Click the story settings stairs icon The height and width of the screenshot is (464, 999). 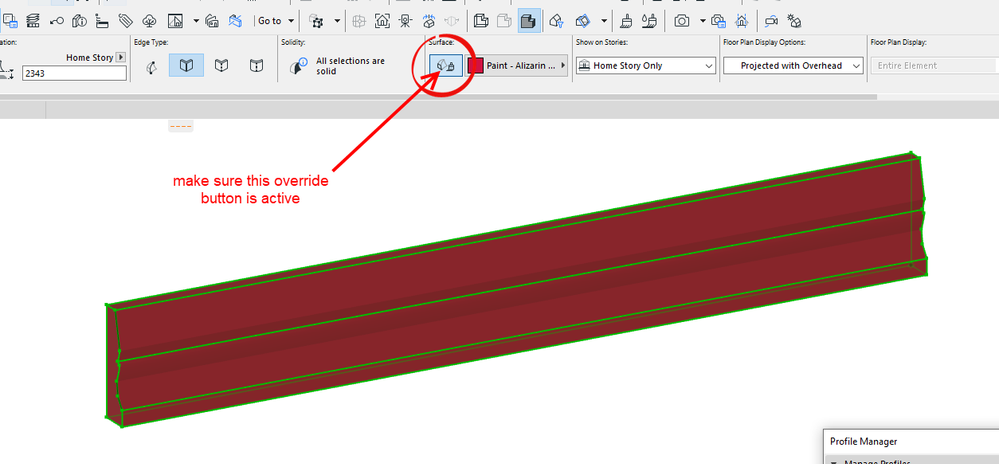coord(102,21)
